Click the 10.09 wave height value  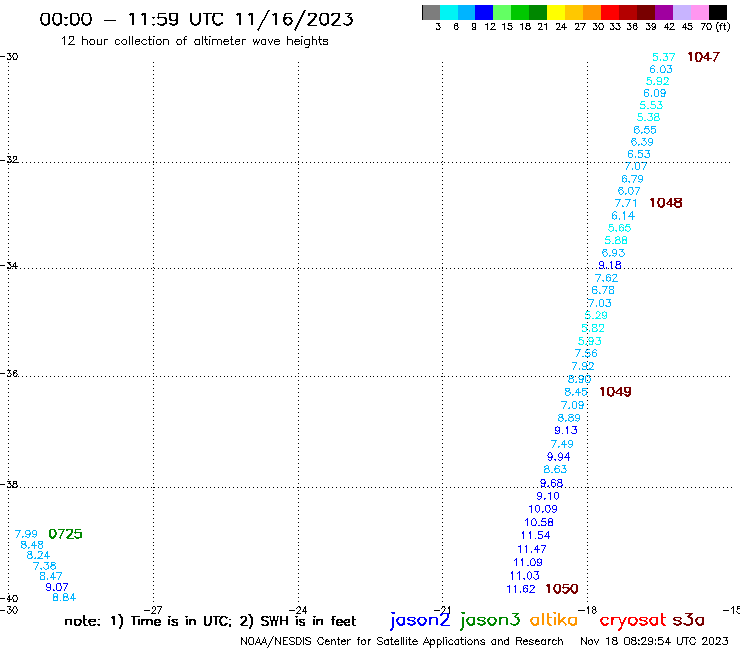[543, 509]
